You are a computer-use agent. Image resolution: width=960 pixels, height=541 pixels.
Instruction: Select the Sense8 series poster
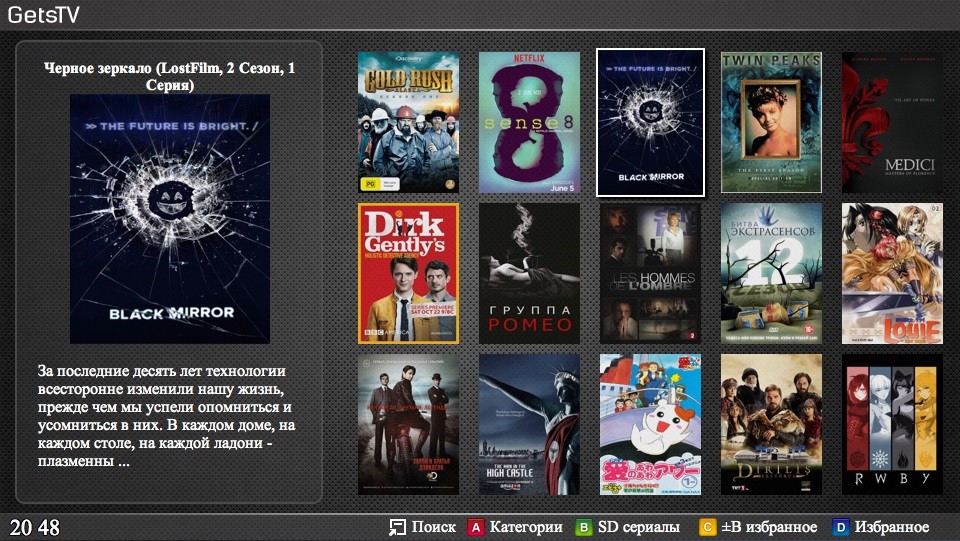pos(529,122)
